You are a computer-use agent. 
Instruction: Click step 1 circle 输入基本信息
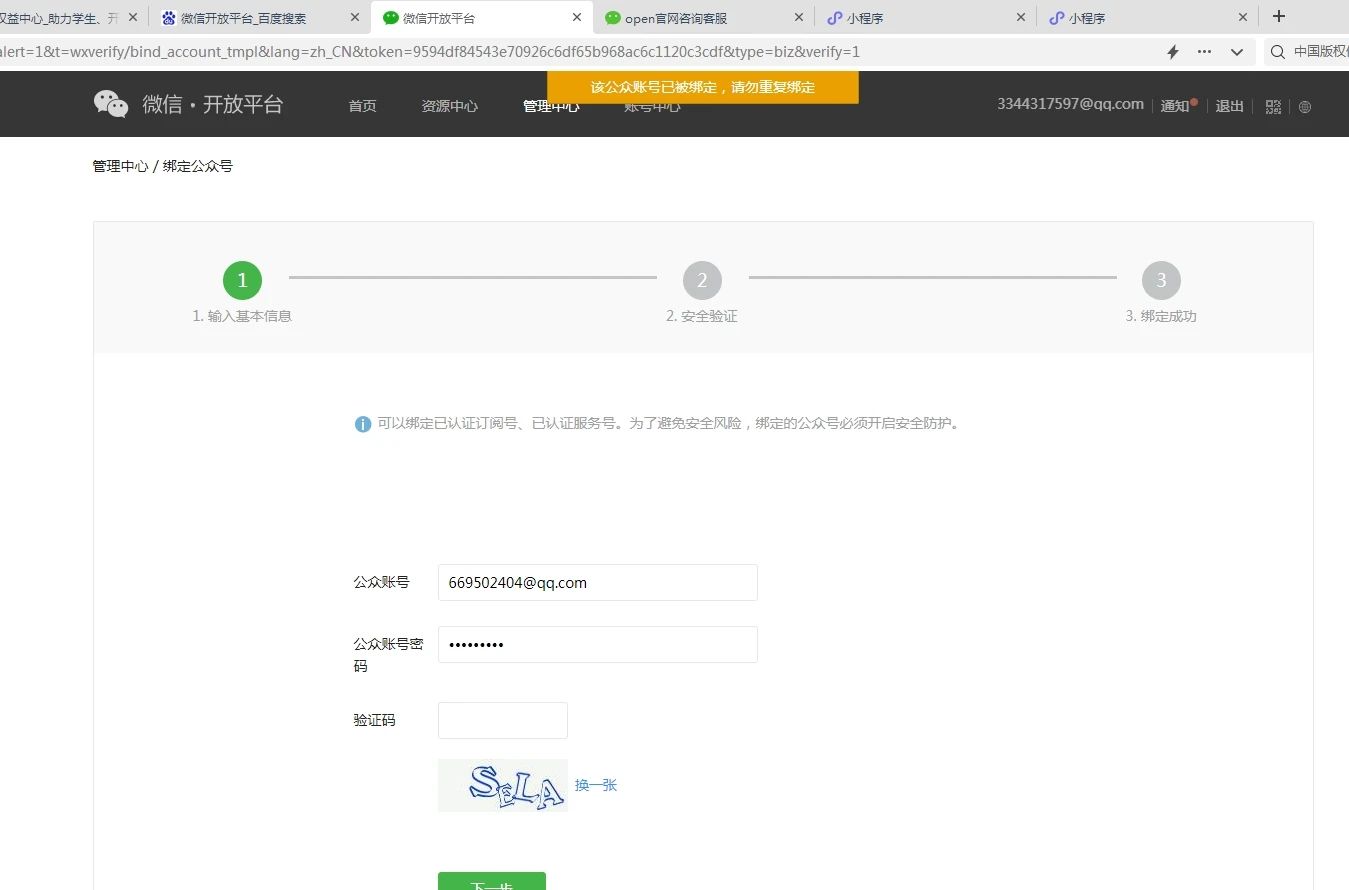click(x=242, y=281)
